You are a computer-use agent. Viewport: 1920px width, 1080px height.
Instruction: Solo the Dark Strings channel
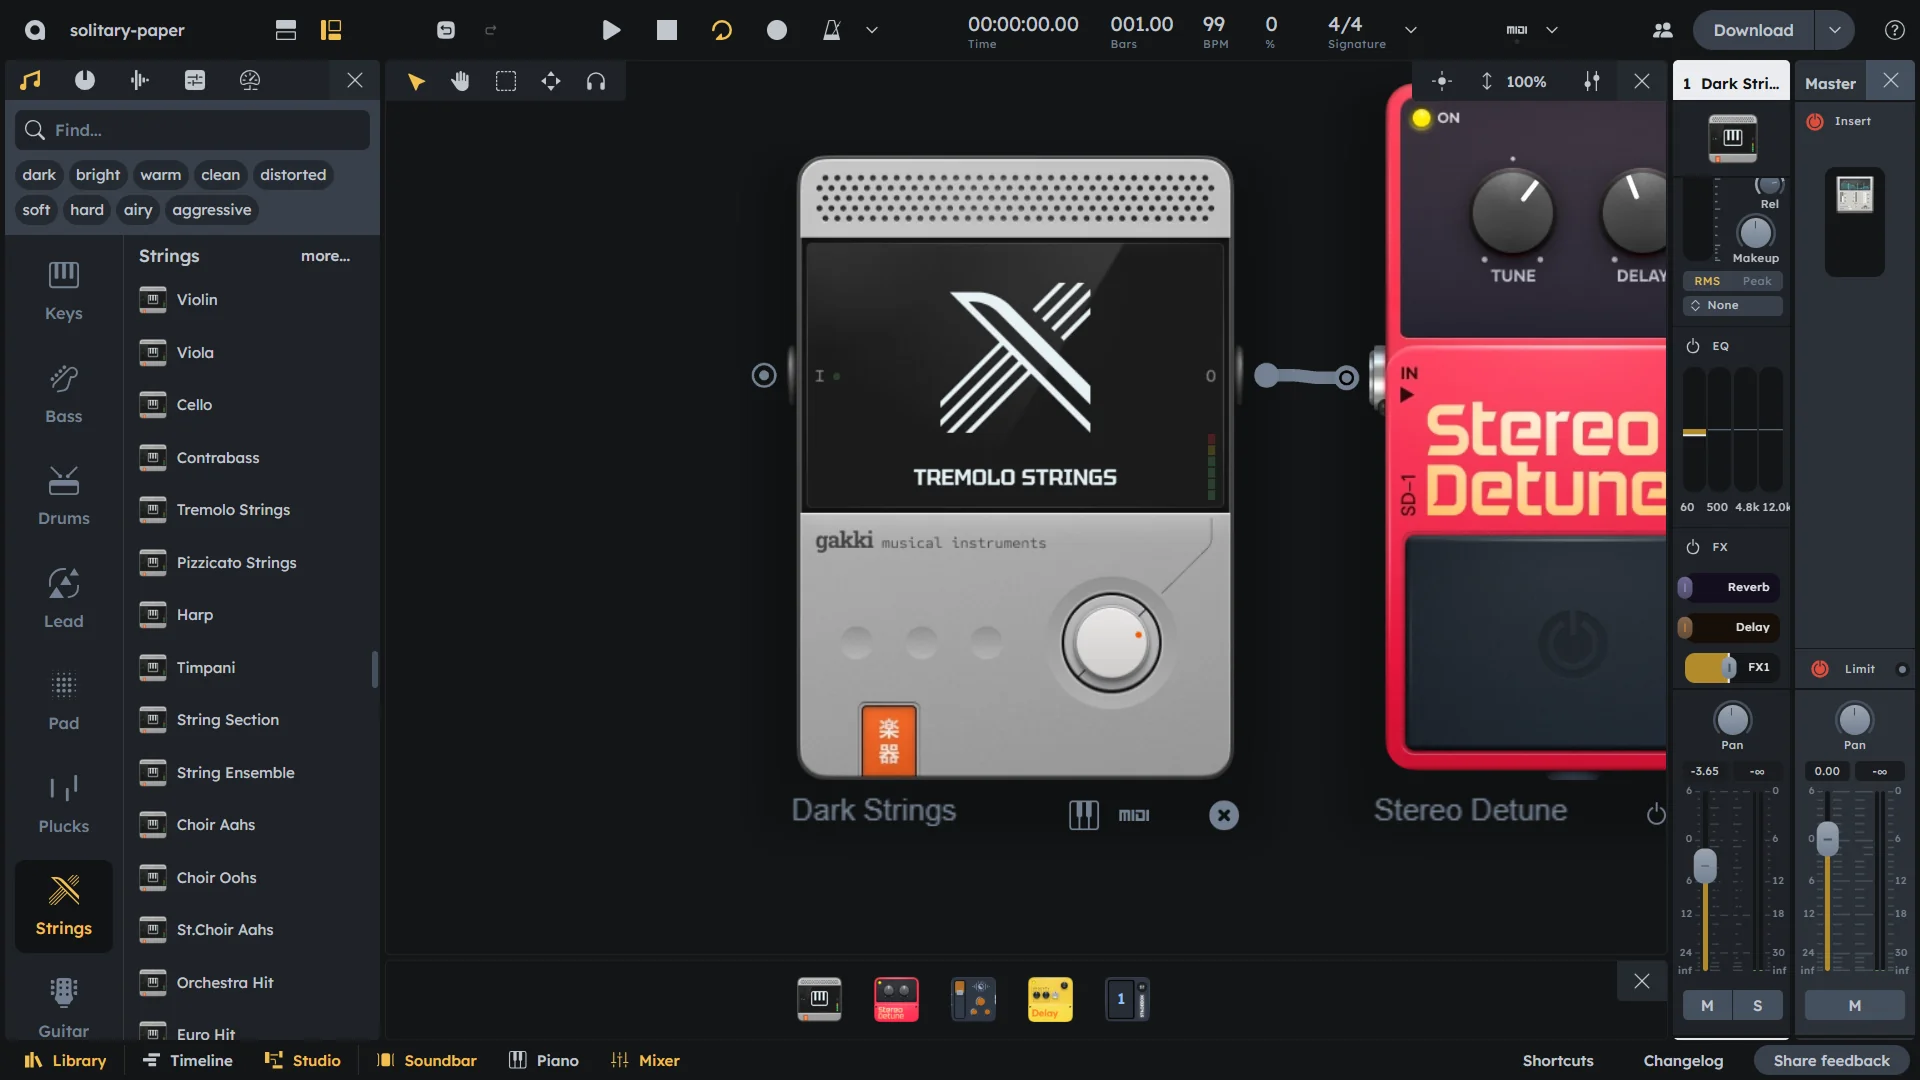[1757, 1005]
